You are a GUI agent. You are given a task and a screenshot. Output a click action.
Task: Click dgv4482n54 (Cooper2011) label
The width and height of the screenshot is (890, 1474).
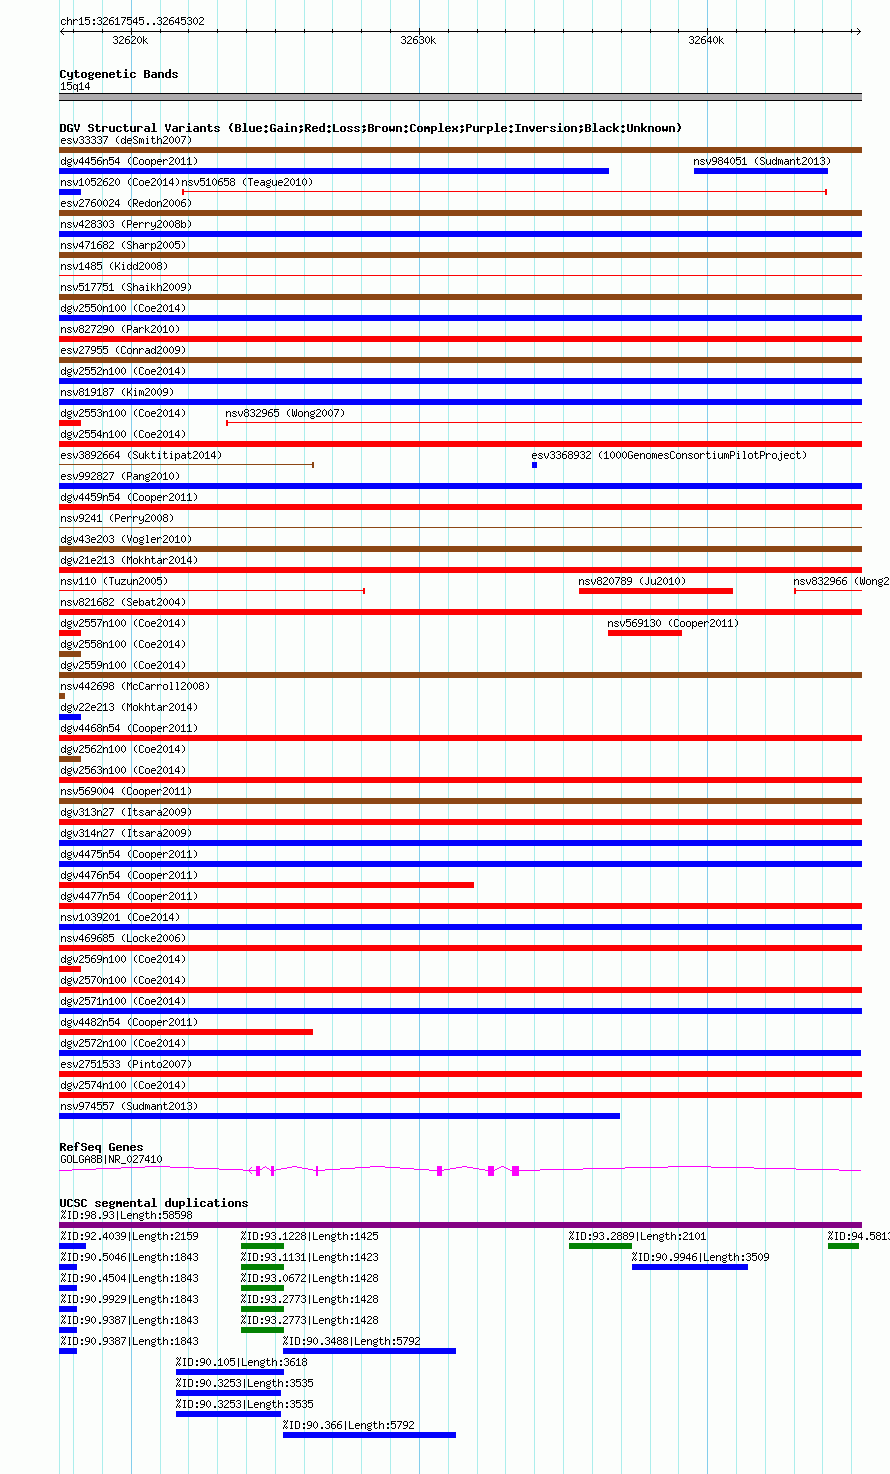(129, 1022)
